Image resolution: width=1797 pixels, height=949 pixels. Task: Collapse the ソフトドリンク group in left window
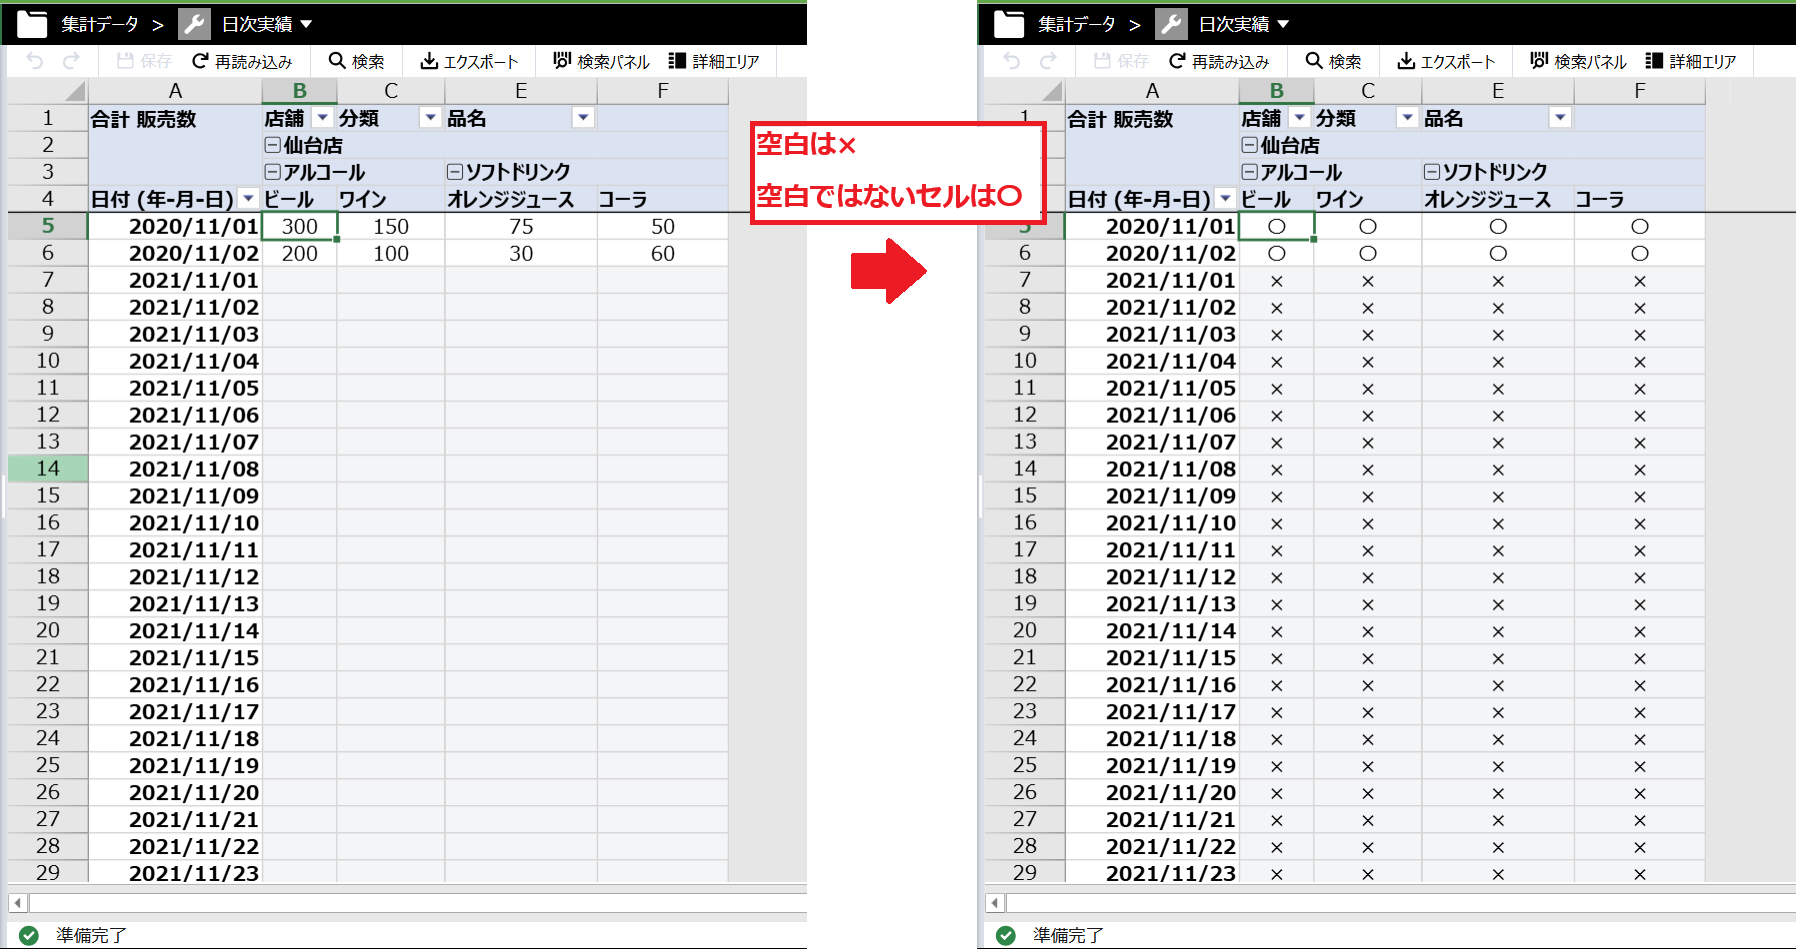(454, 172)
